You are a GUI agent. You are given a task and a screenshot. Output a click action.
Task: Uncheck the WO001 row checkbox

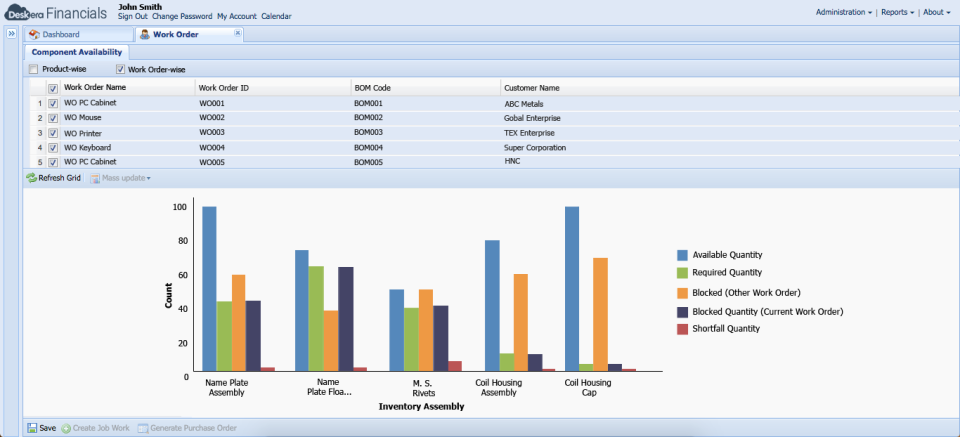53,103
